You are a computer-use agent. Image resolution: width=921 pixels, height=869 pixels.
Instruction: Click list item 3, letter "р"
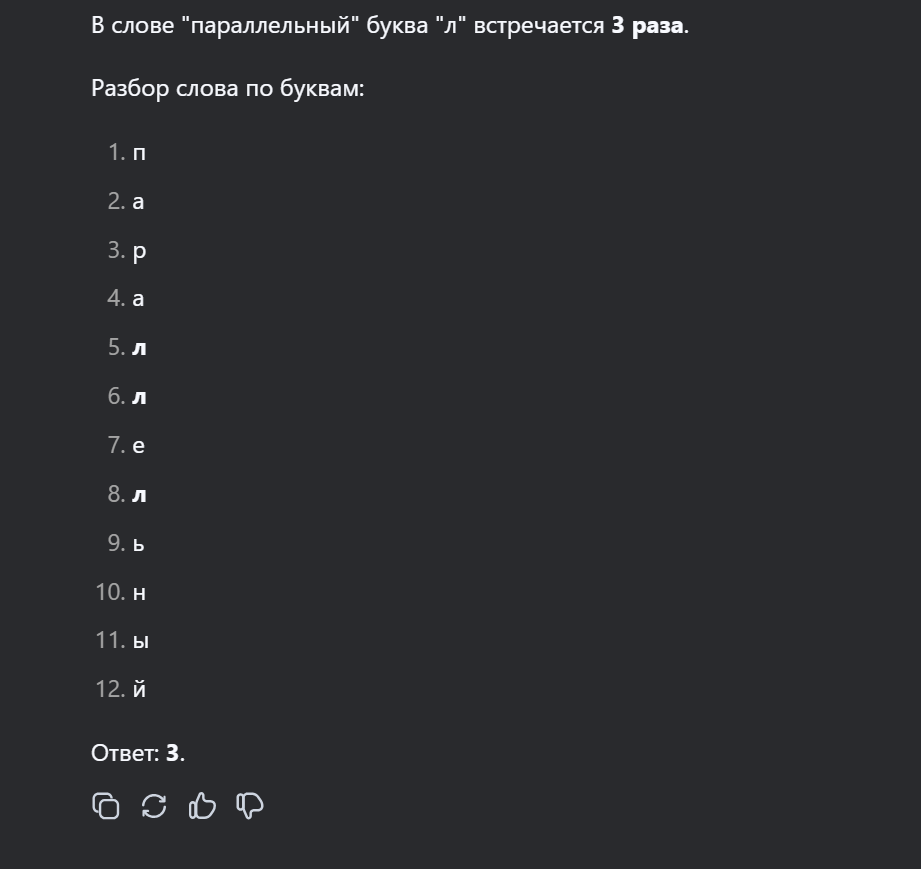tap(139, 251)
